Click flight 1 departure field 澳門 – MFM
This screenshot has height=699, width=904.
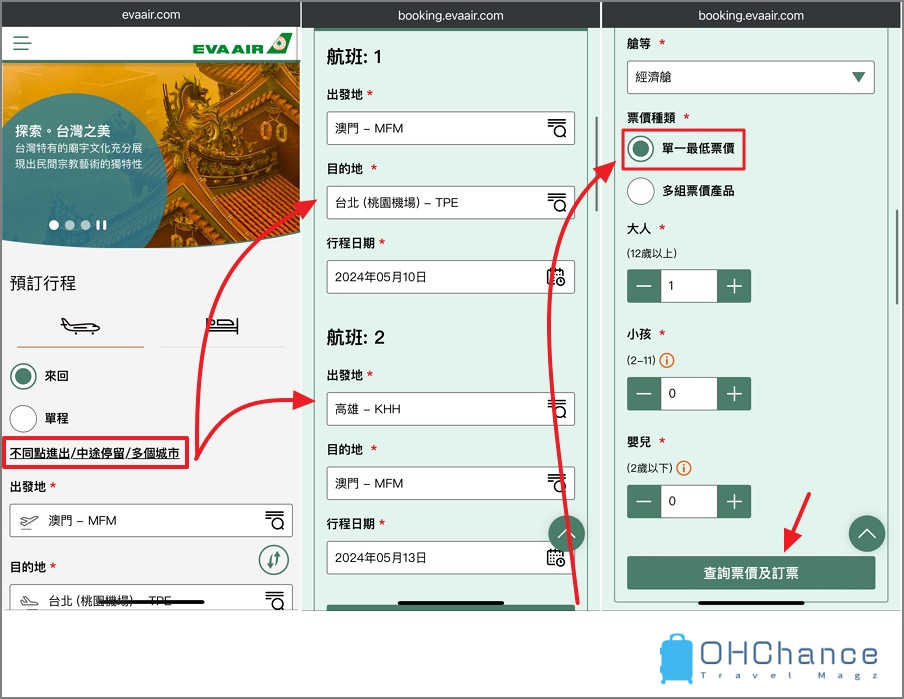pos(450,128)
